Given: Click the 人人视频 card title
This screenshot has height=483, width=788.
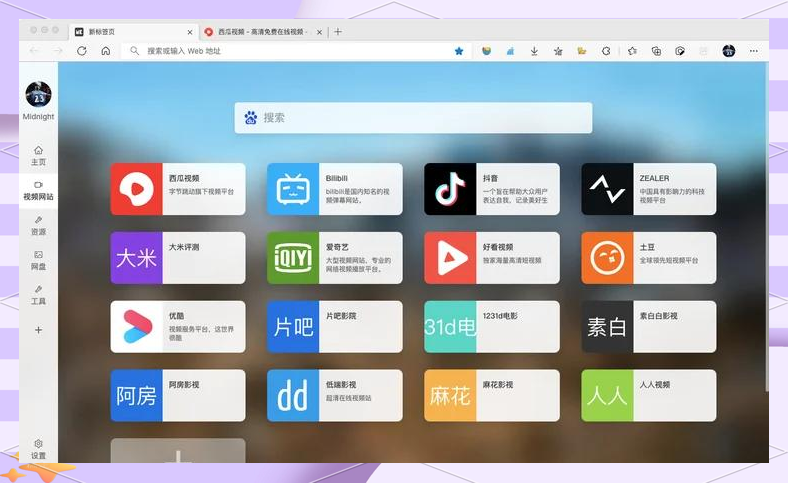Looking at the screenshot, I should [x=655, y=384].
